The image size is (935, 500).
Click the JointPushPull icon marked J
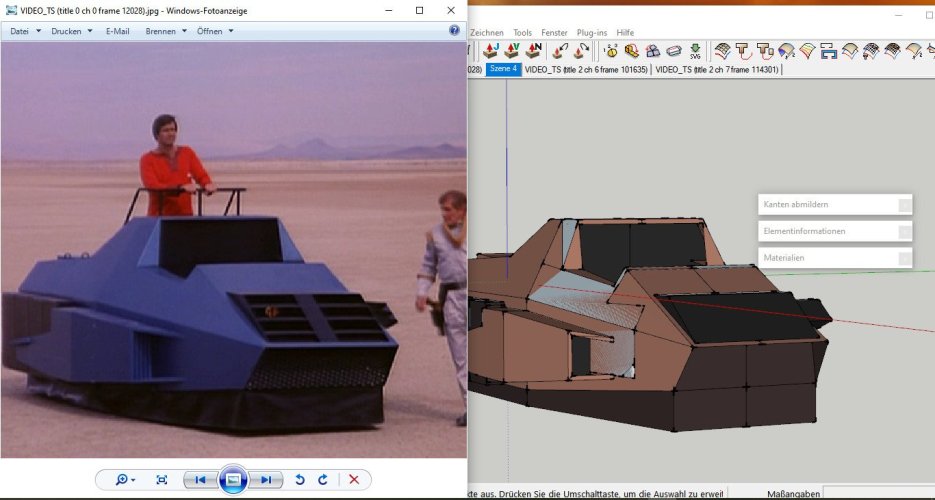(x=491, y=51)
